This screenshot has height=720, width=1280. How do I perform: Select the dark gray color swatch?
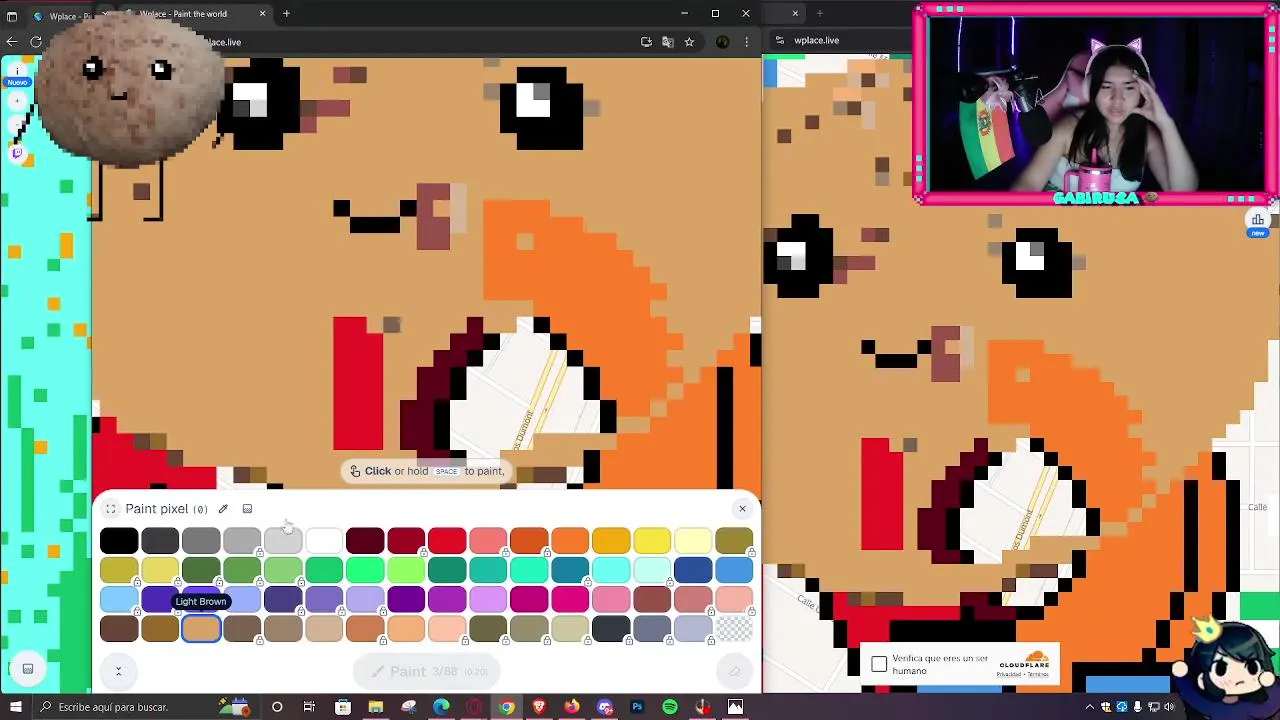[160, 541]
